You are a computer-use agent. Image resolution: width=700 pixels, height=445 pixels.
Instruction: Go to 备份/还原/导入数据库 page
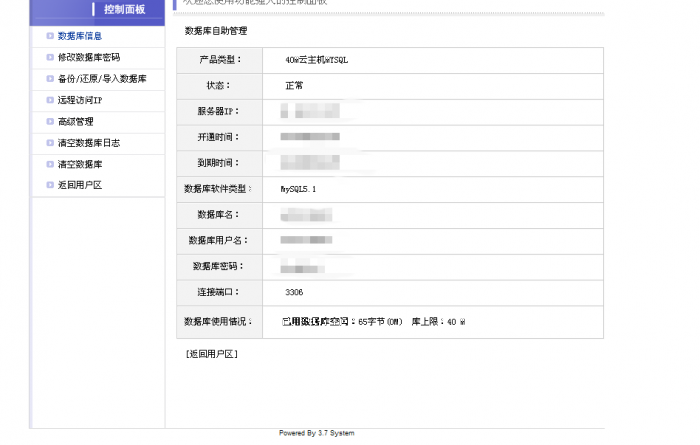tap(102, 79)
